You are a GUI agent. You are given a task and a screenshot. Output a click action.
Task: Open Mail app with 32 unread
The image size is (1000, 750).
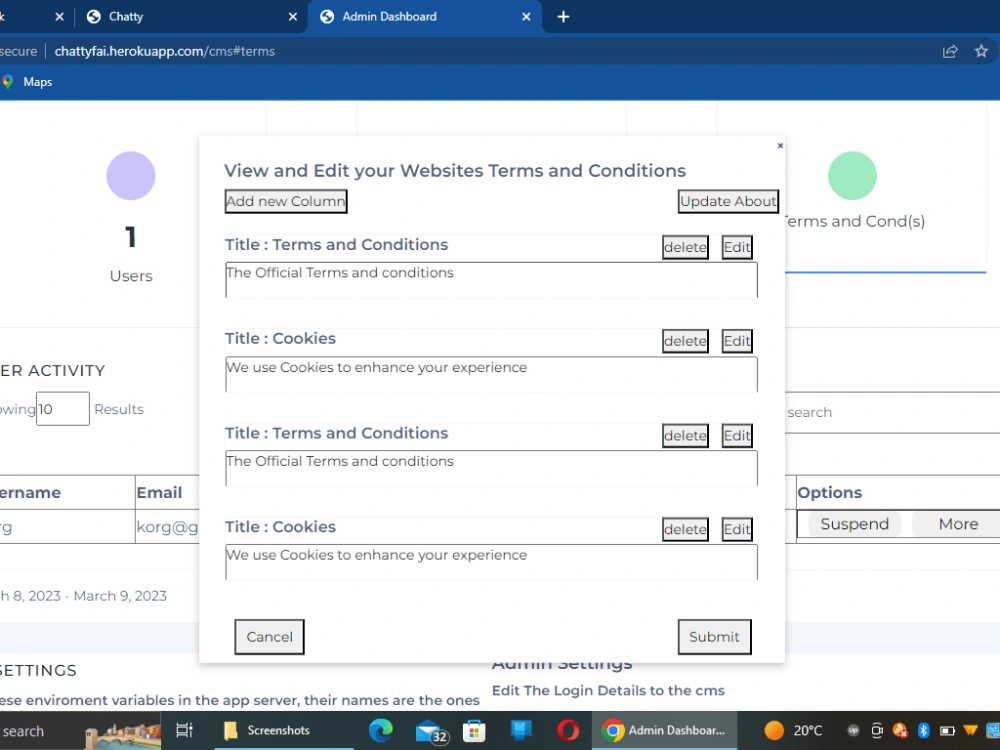pos(430,732)
